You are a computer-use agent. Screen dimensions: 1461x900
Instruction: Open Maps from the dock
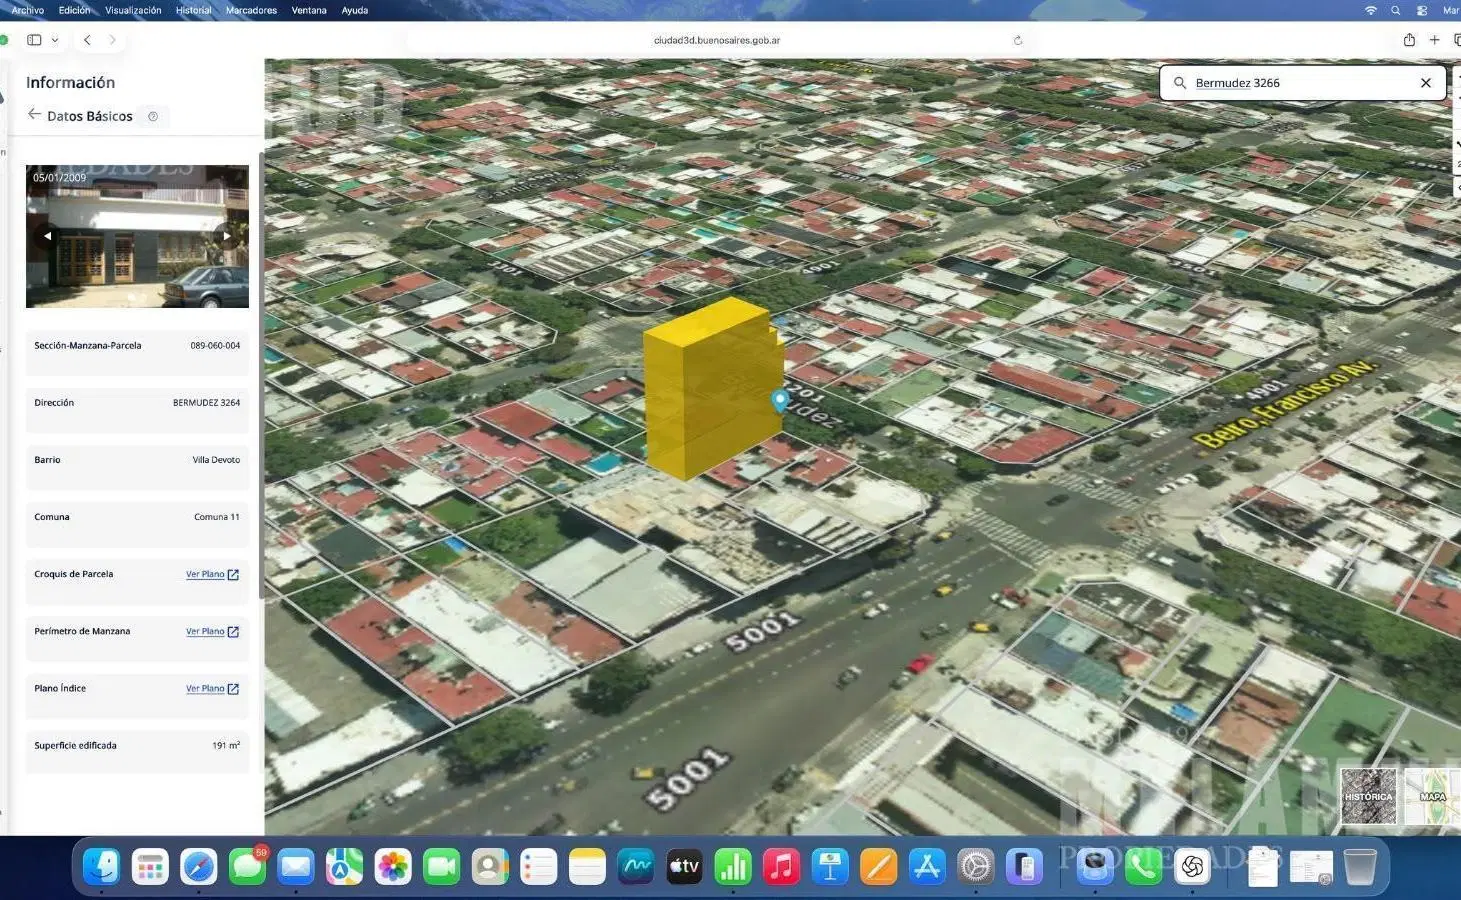[x=344, y=866]
